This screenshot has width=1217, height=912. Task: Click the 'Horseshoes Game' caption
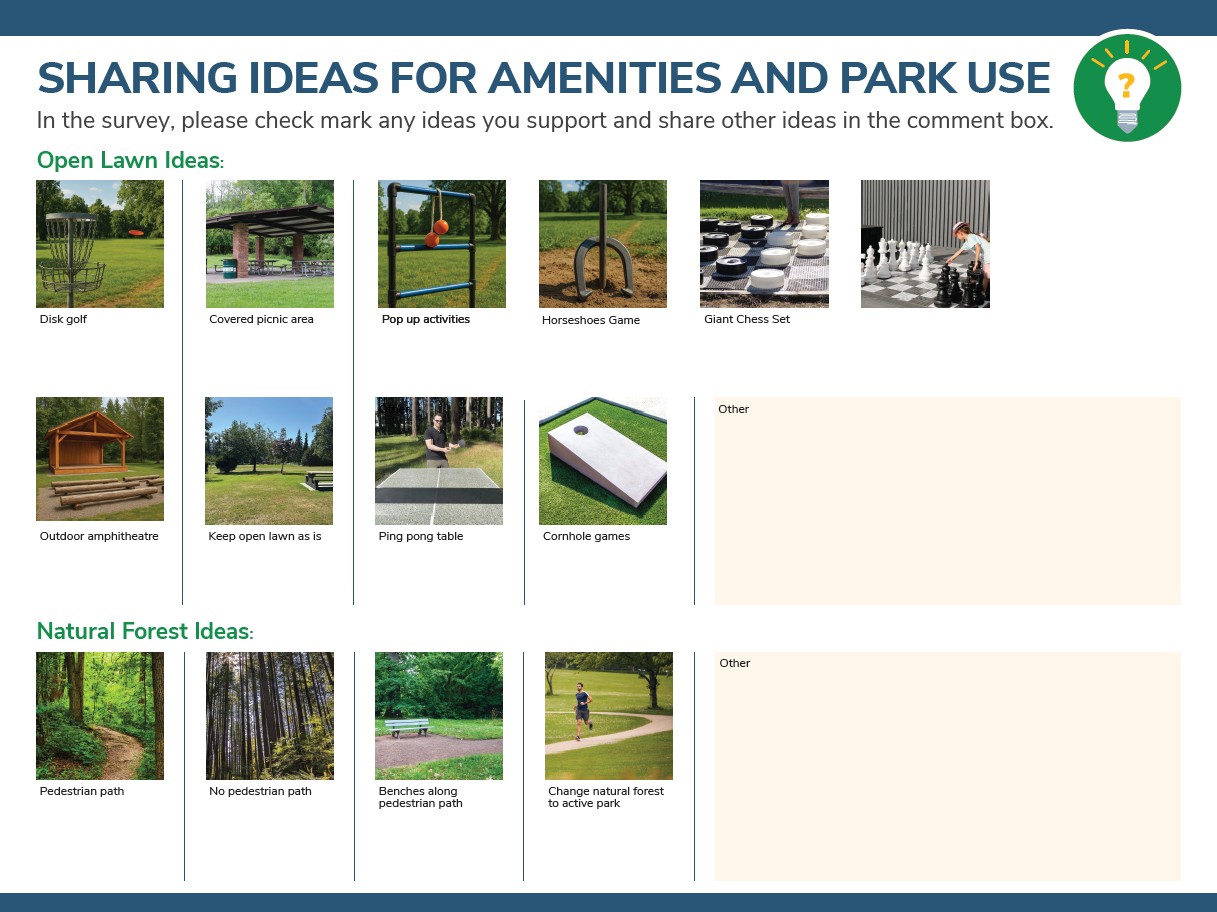click(x=591, y=321)
